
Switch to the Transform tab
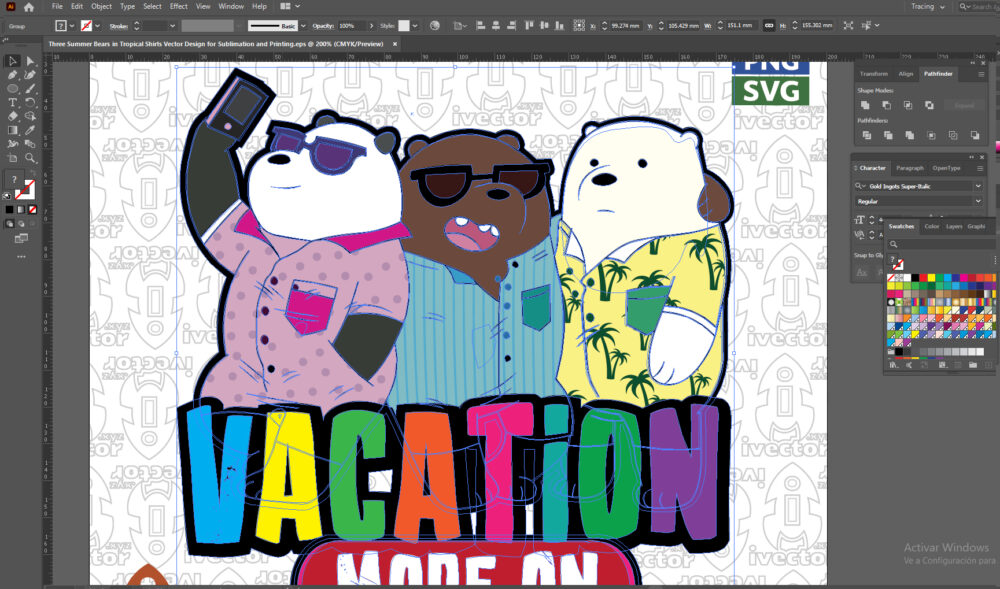(x=874, y=74)
